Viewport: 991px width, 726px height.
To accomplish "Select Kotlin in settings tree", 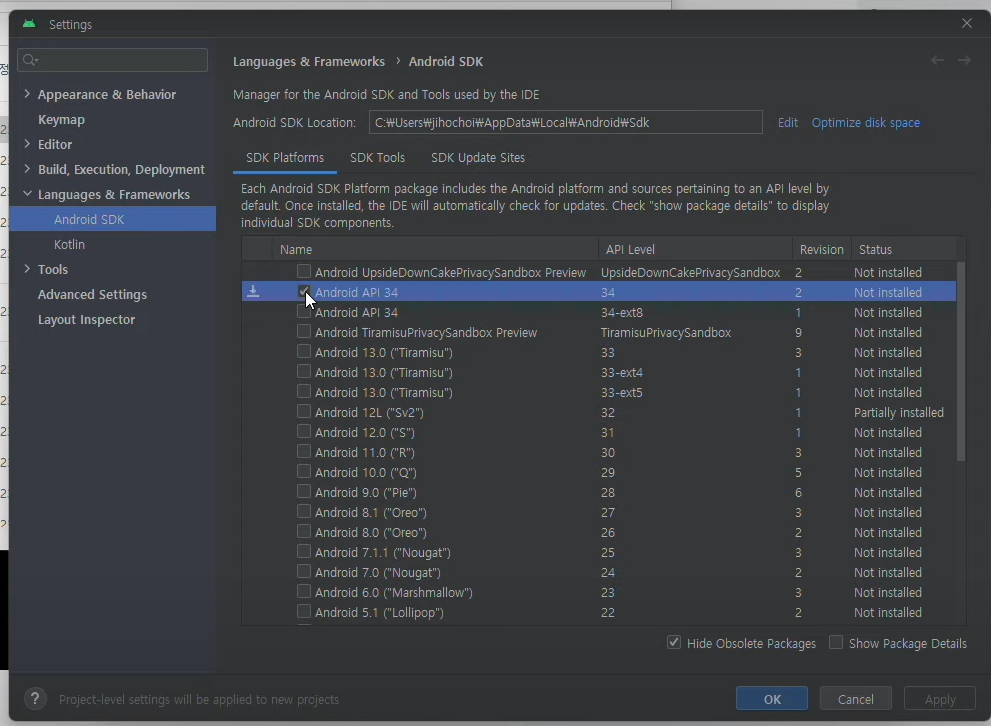I will click(x=69, y=245).
